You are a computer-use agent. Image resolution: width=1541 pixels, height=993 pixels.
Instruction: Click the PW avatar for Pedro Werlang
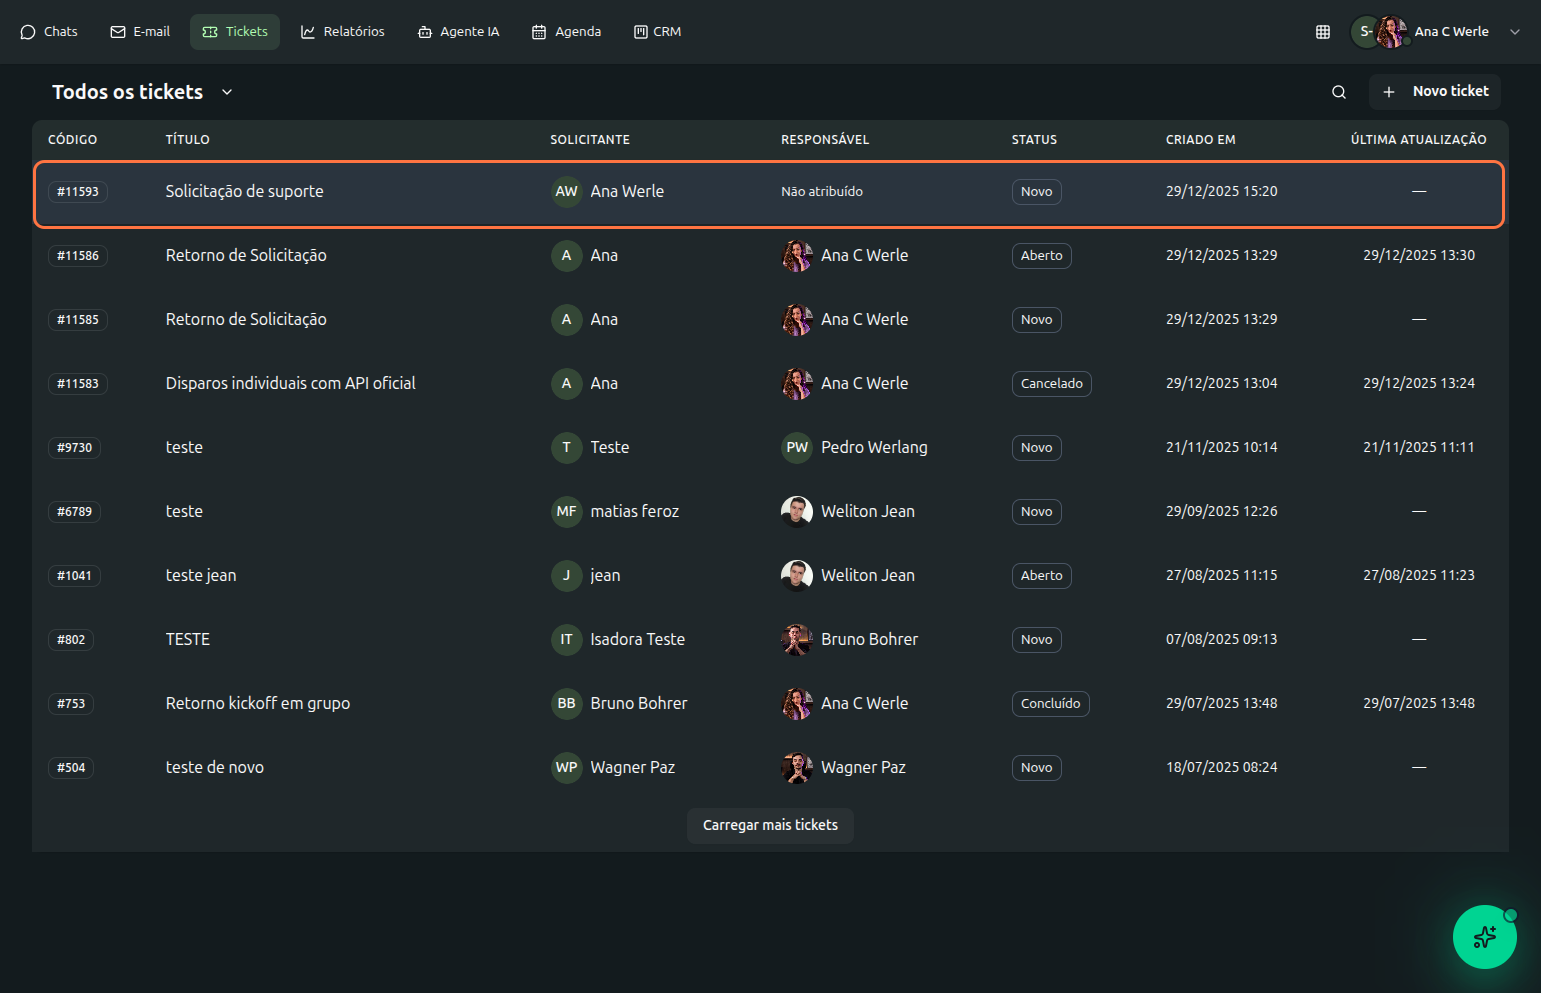796,447
